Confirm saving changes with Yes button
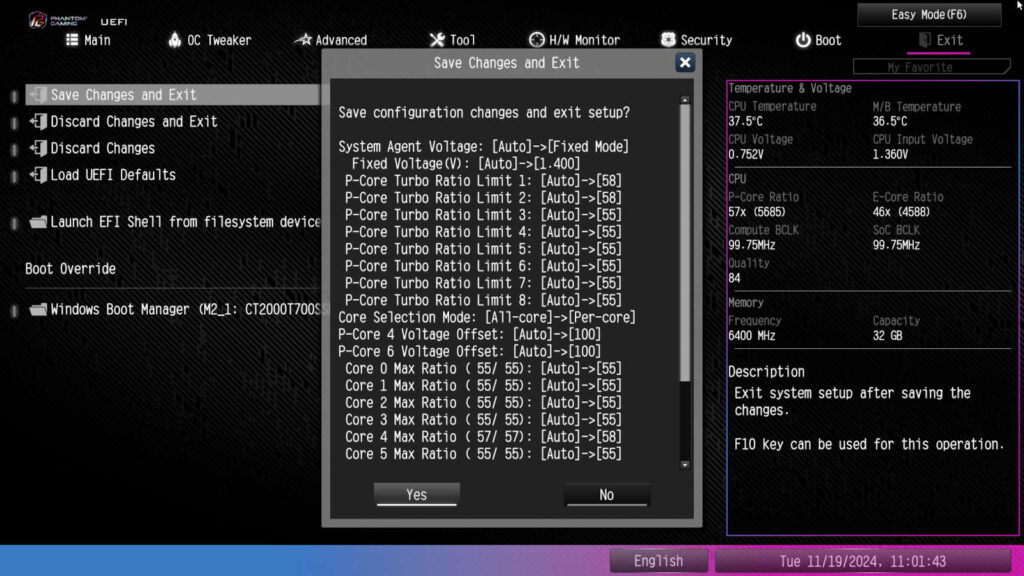The width and height of the screenshot is (1024, 576). pos(417,495)
